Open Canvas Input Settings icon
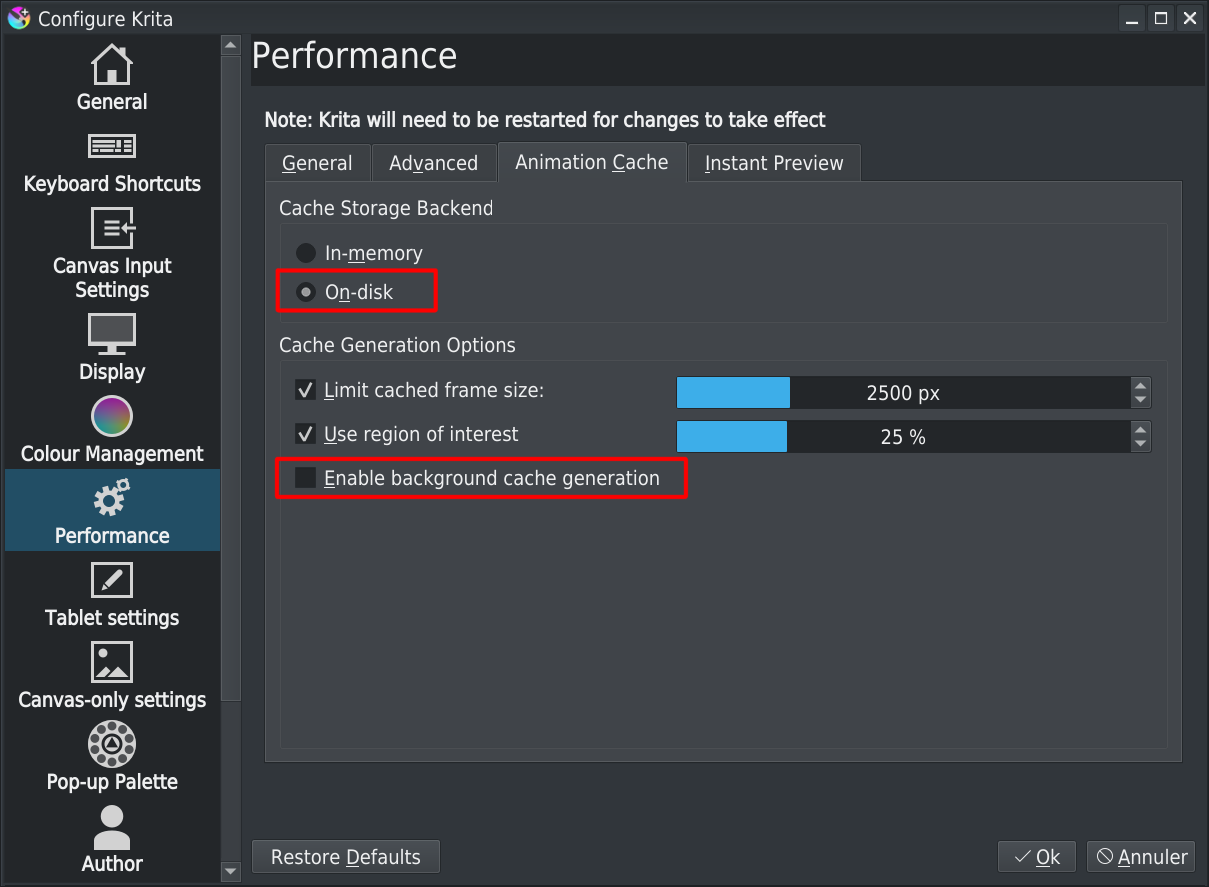The width and height of the screenshot is (1209, 887). click(x=112, y=229)
